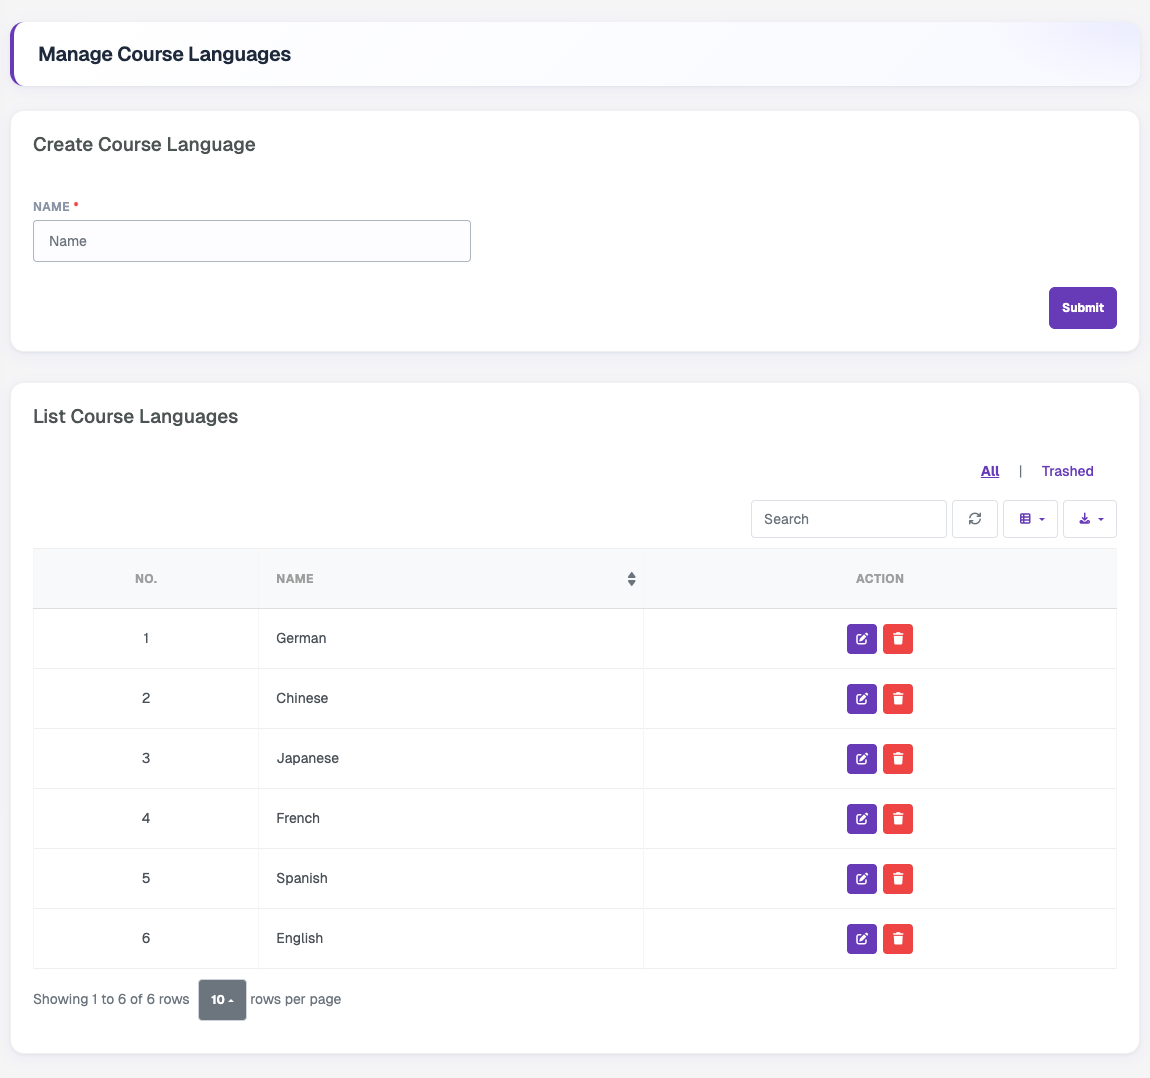The height and width of the screenshot is (1078, 1150).
Task: Switch to the Trashed filter
Action: 1067,472
